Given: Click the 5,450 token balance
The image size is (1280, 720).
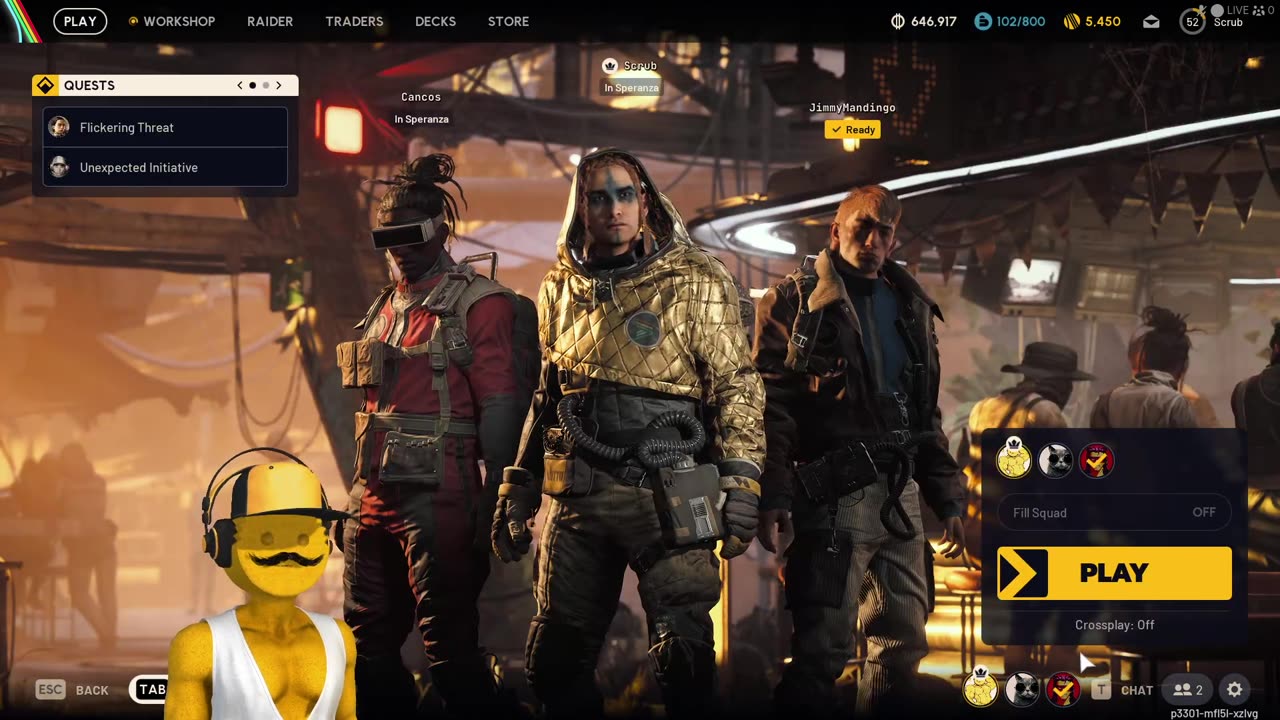Looking at the screenshot, I should [1102, 21].
